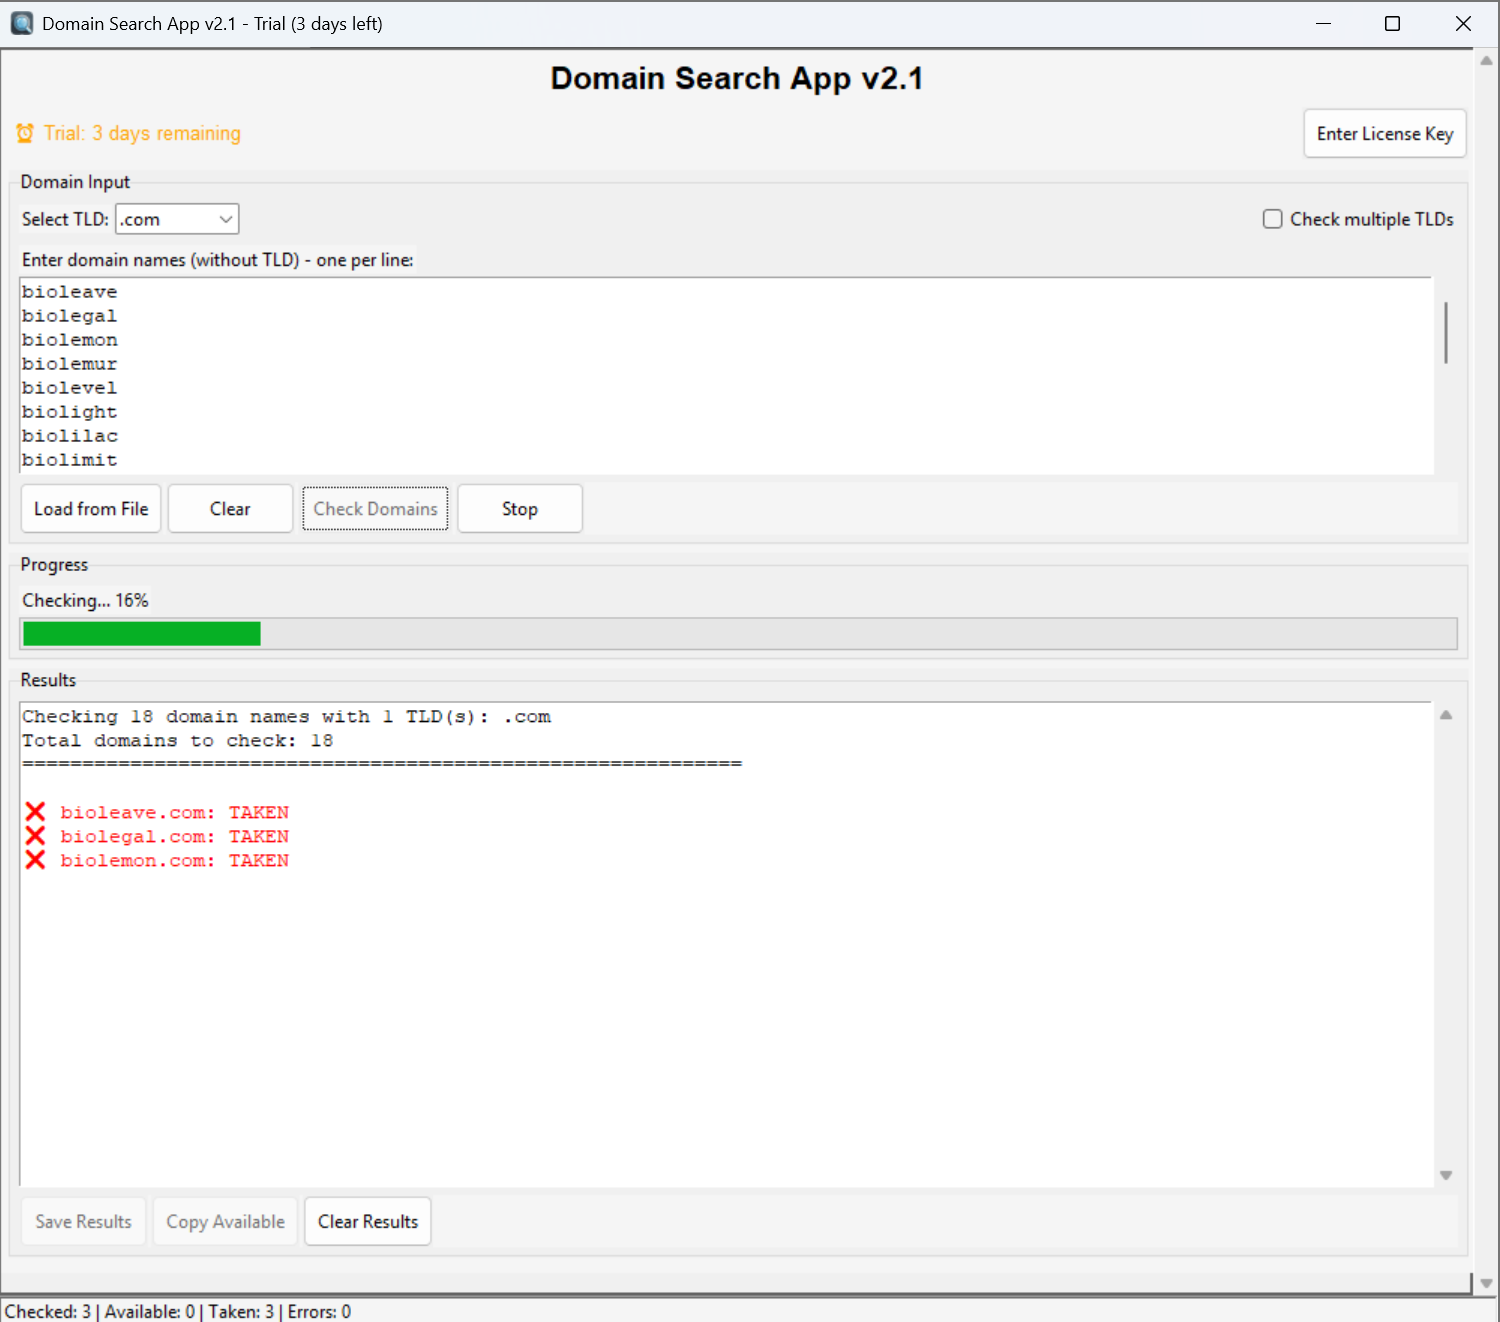Close the Domain Search App window
This screenshot has height=1322, width=1500.
(1463, 23)
